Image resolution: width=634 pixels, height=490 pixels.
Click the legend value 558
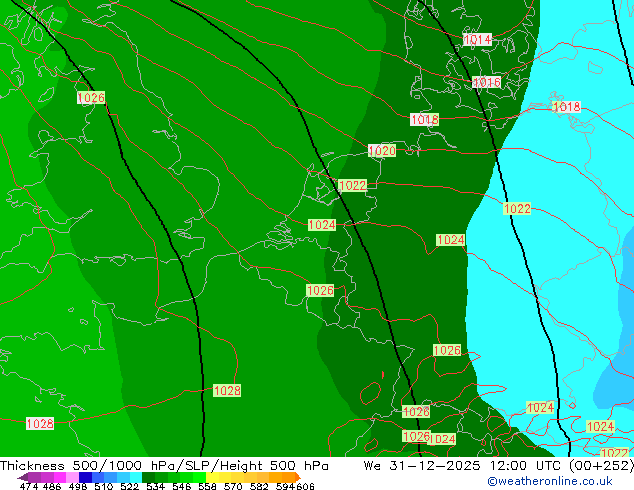tap(207, 486)
